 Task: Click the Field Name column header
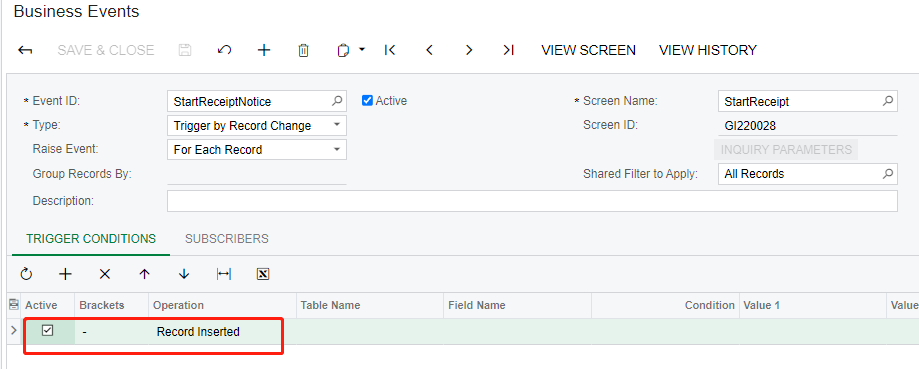[518, 305]
